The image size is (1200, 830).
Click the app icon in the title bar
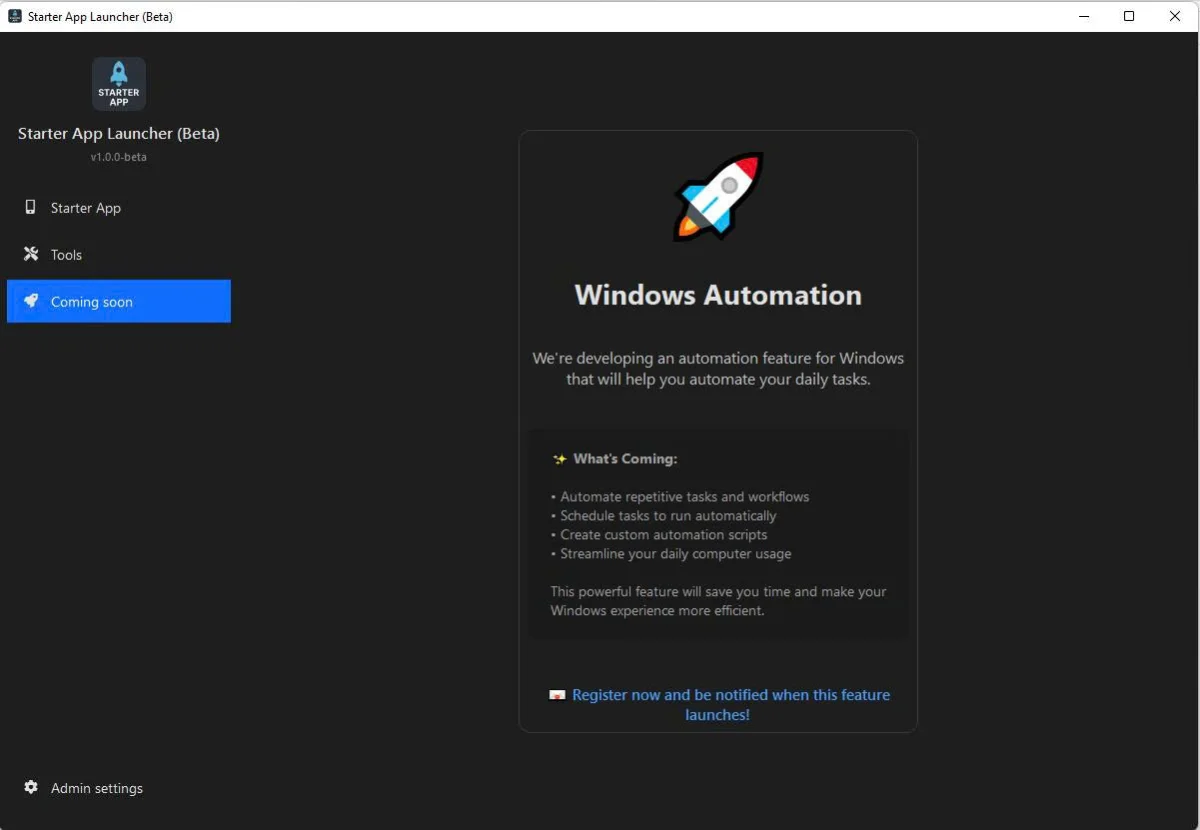point(14,16)
